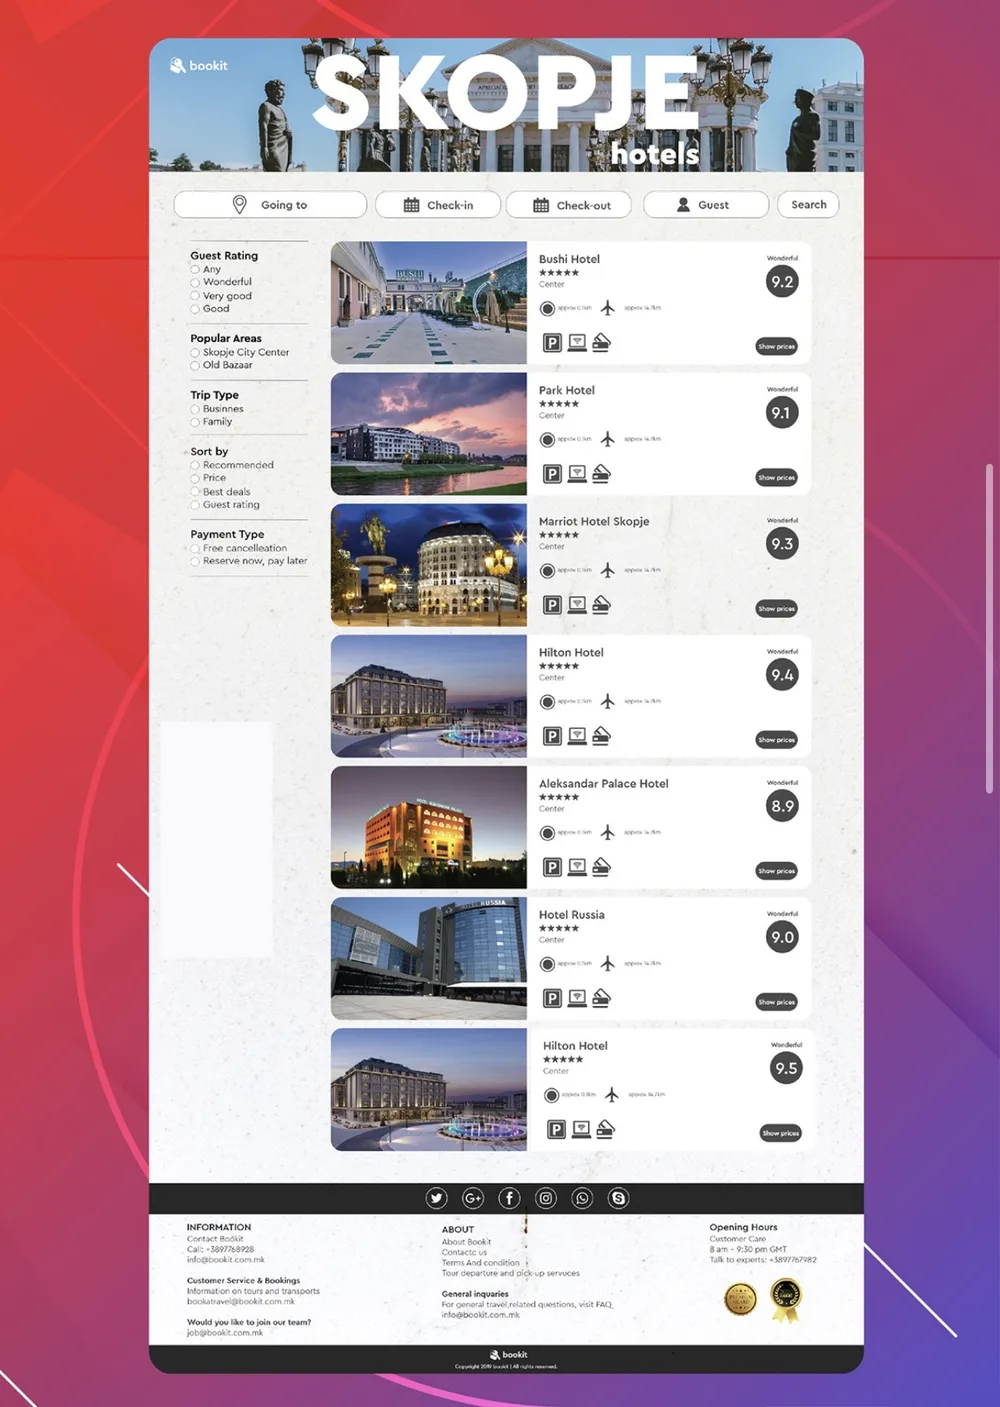Image resolution: width=1000 pixels, height=1407 pixels.
Task: Sort by Guest rating option
Action: tap(195, 505)
